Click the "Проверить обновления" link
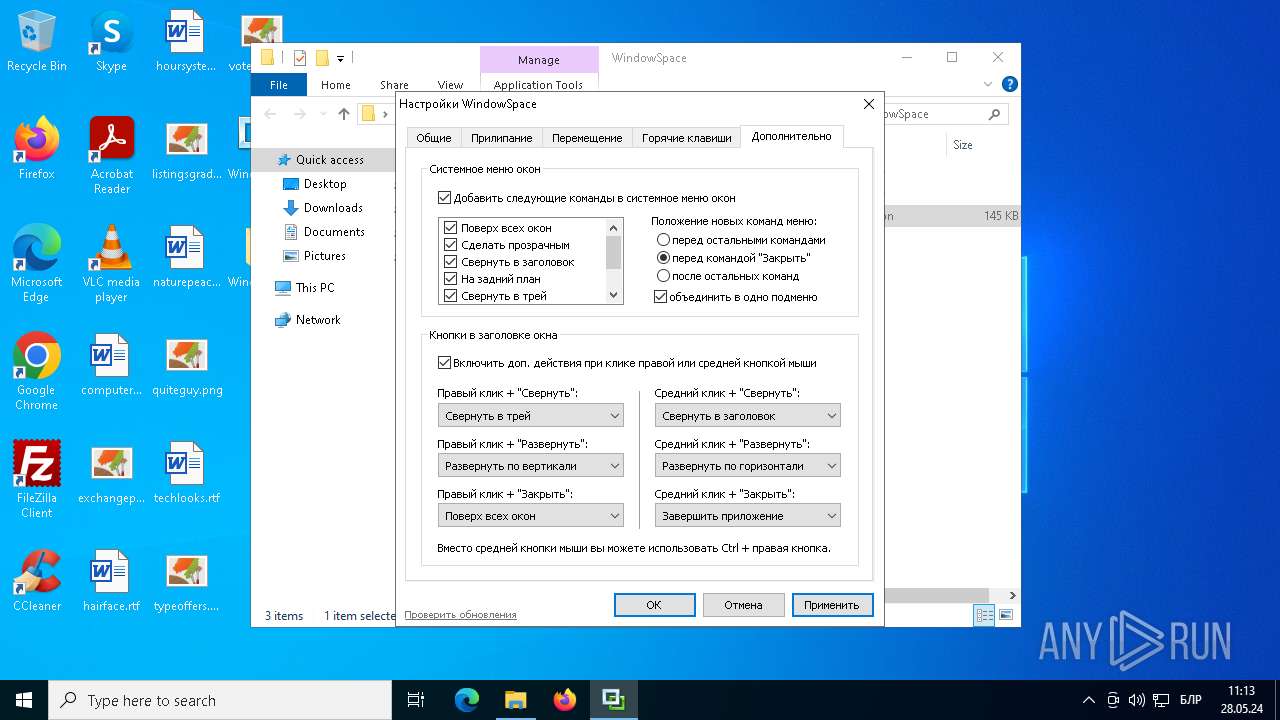Image resolution: width=1280 pixels, height=720 pixels. pos(460,615)
